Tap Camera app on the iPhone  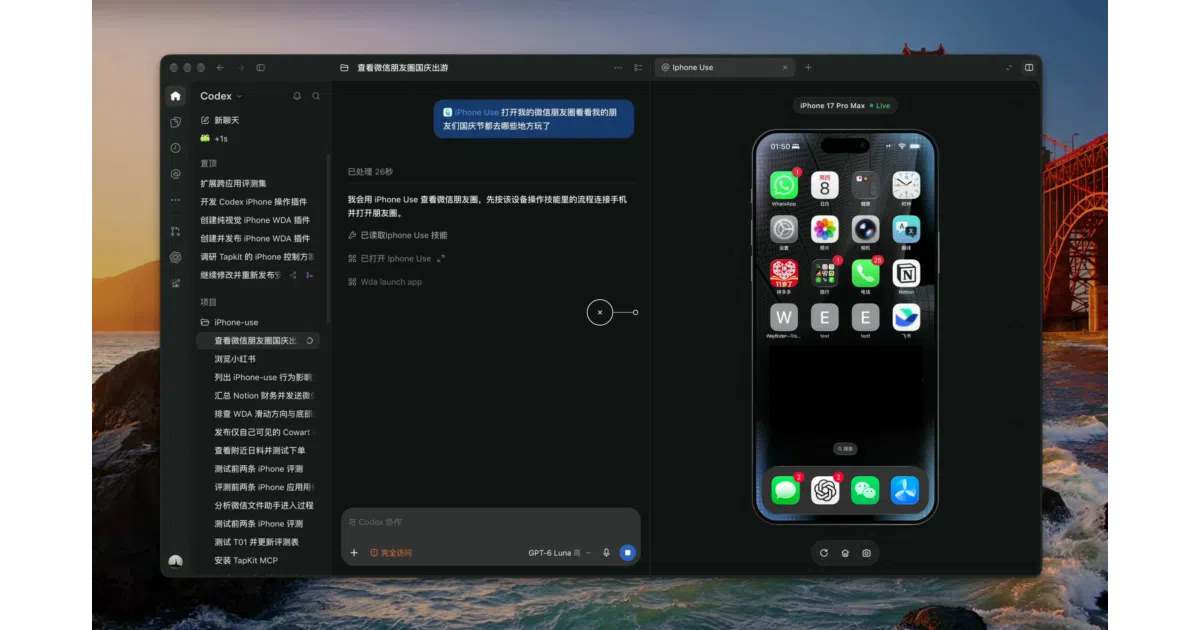(x=865, y=229)
